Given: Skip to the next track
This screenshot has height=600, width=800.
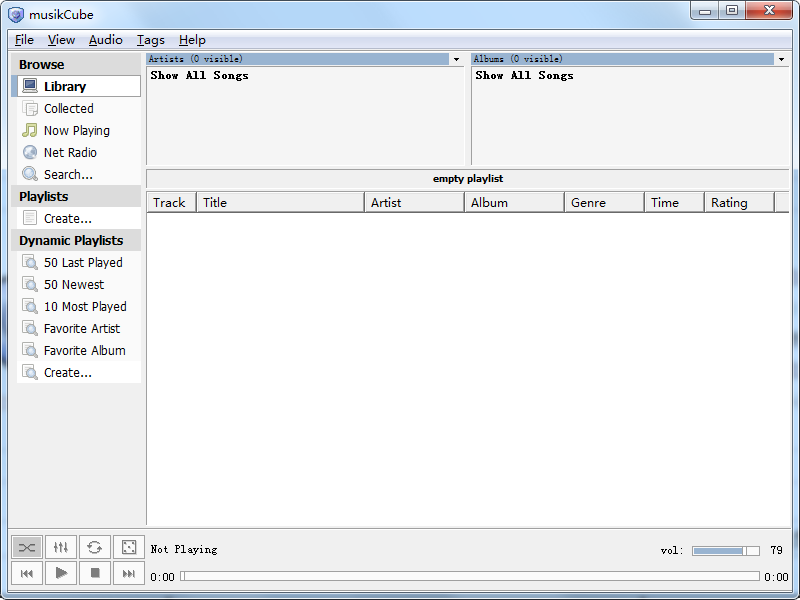Looking at the screenshot, I should click(x=128, y=573).
